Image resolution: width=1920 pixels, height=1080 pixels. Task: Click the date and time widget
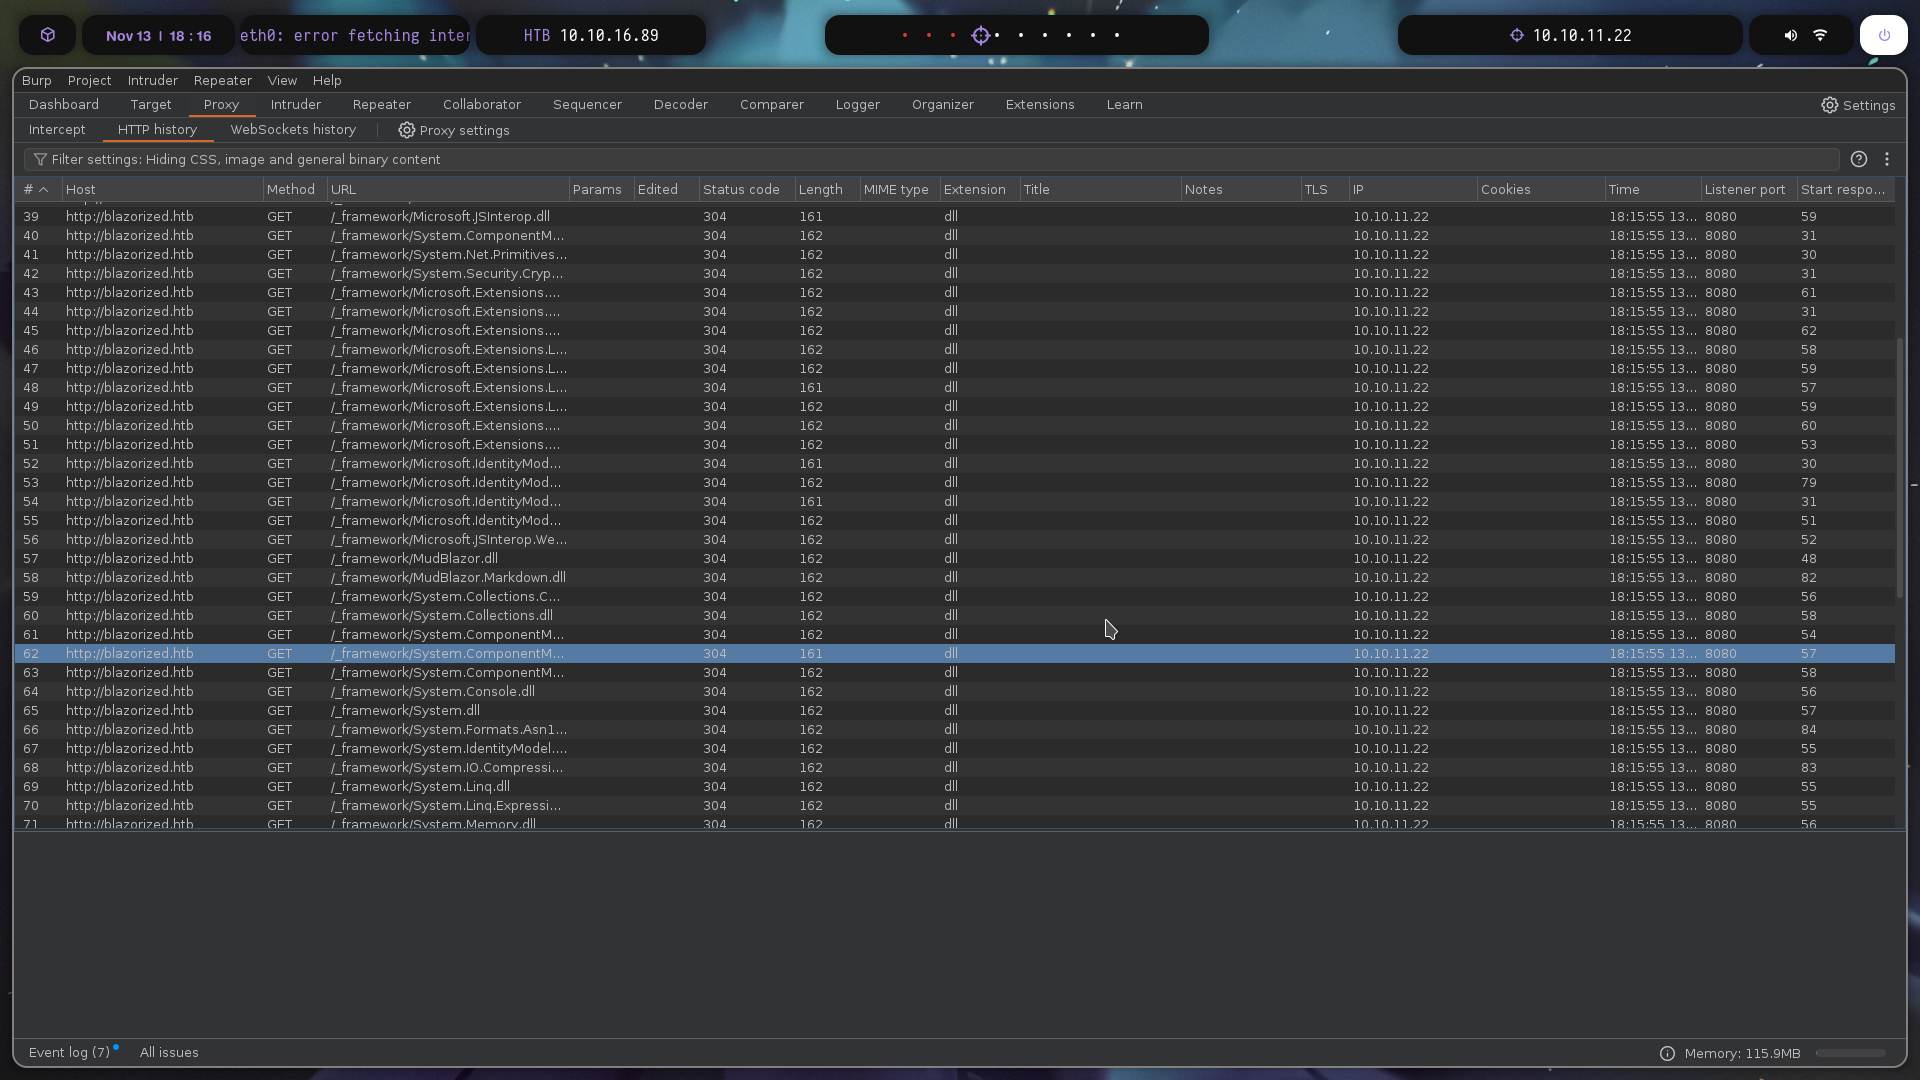159,35
